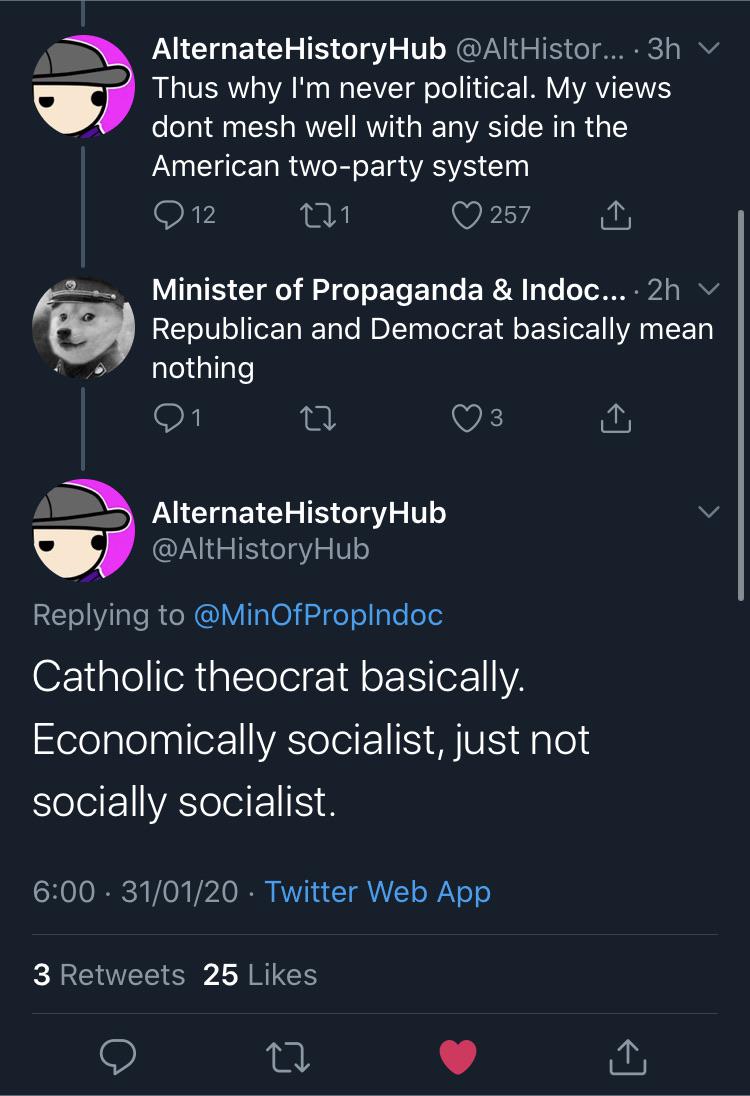The image size is (750, 1096).
Task: Open AlternateHistoryHub's profile avatar
Action: click(80, 528)
